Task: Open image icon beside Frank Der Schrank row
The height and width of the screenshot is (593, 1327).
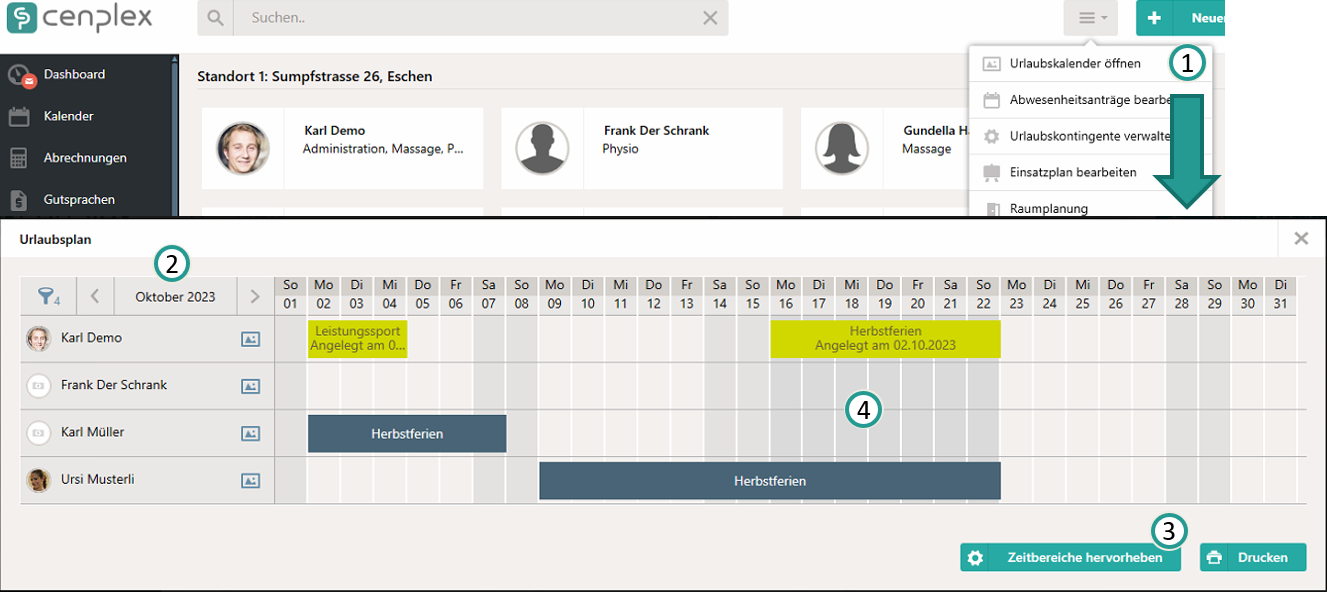Action: coord(250,386)
